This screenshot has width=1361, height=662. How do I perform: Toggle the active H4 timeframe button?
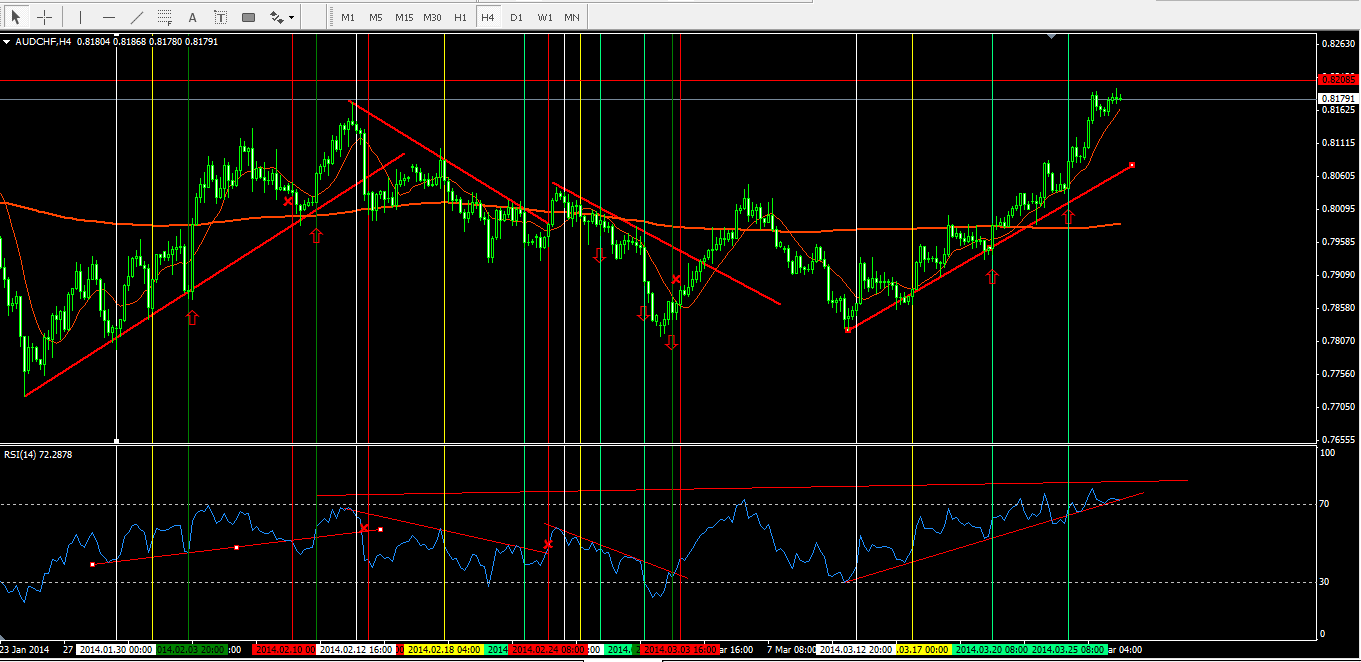tap(487, 17)
